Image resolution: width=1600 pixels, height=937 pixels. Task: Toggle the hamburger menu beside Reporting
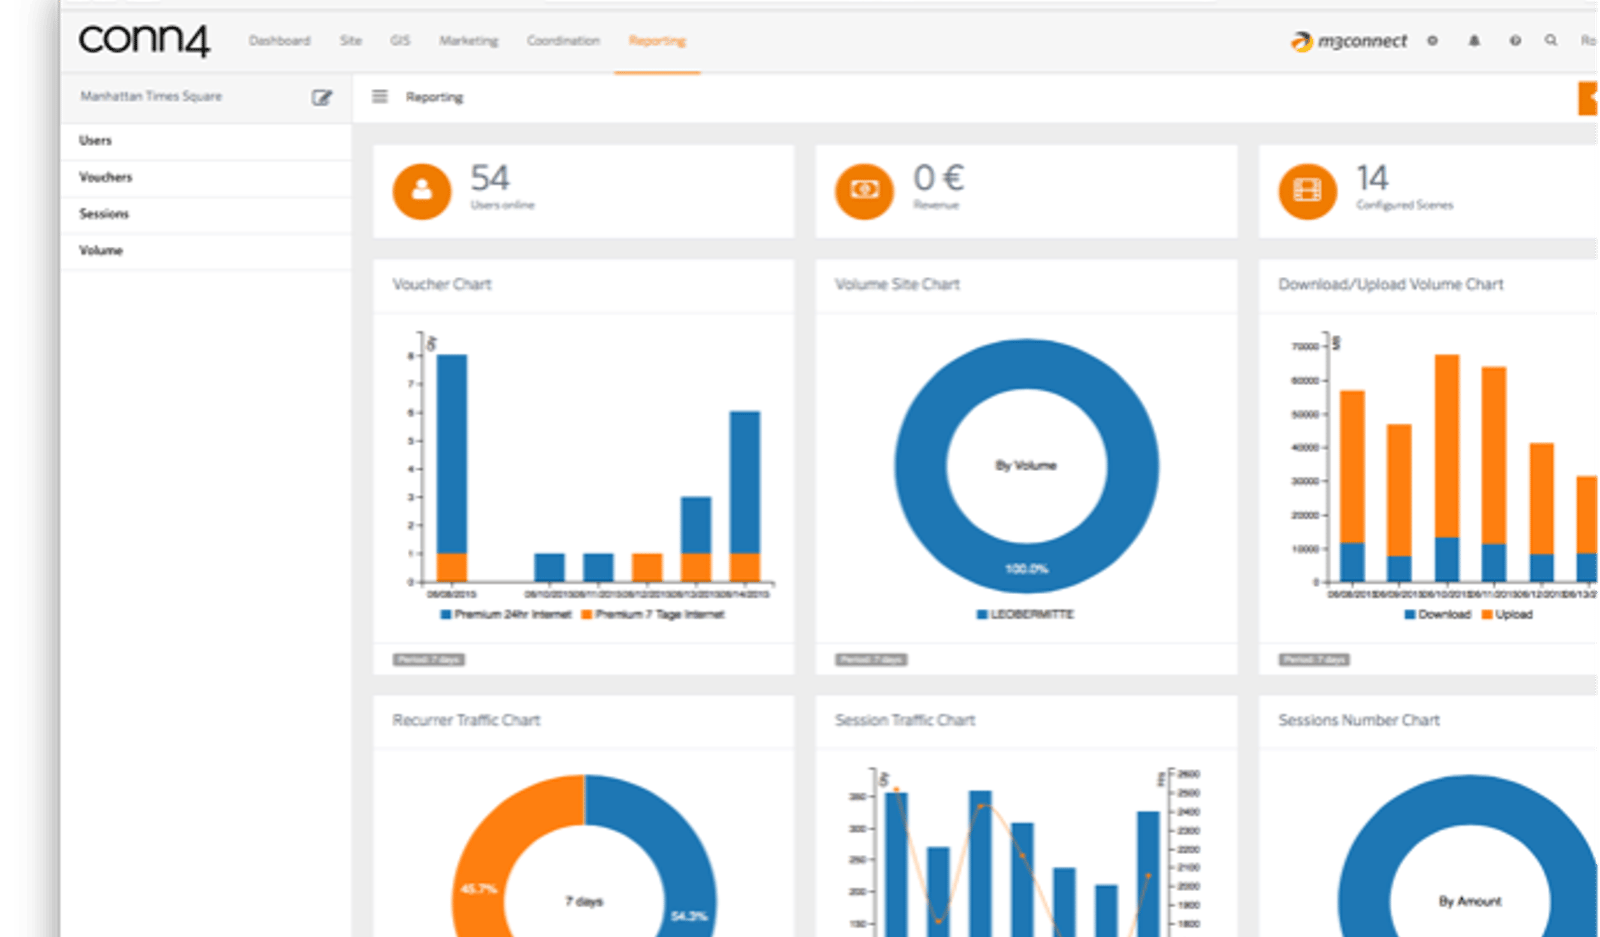pyautogui.click(x=380, y=97)
